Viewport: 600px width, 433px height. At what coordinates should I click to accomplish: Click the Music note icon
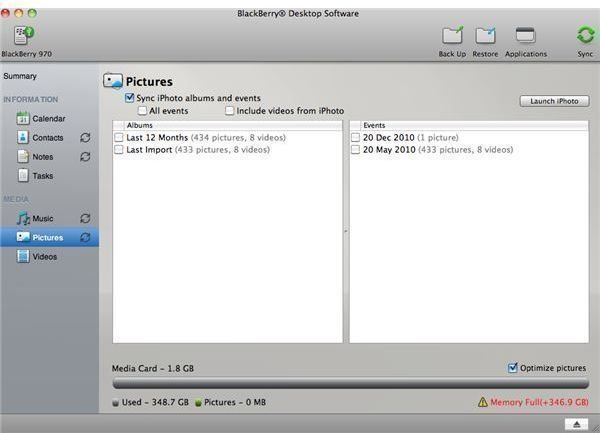[23, 218]
